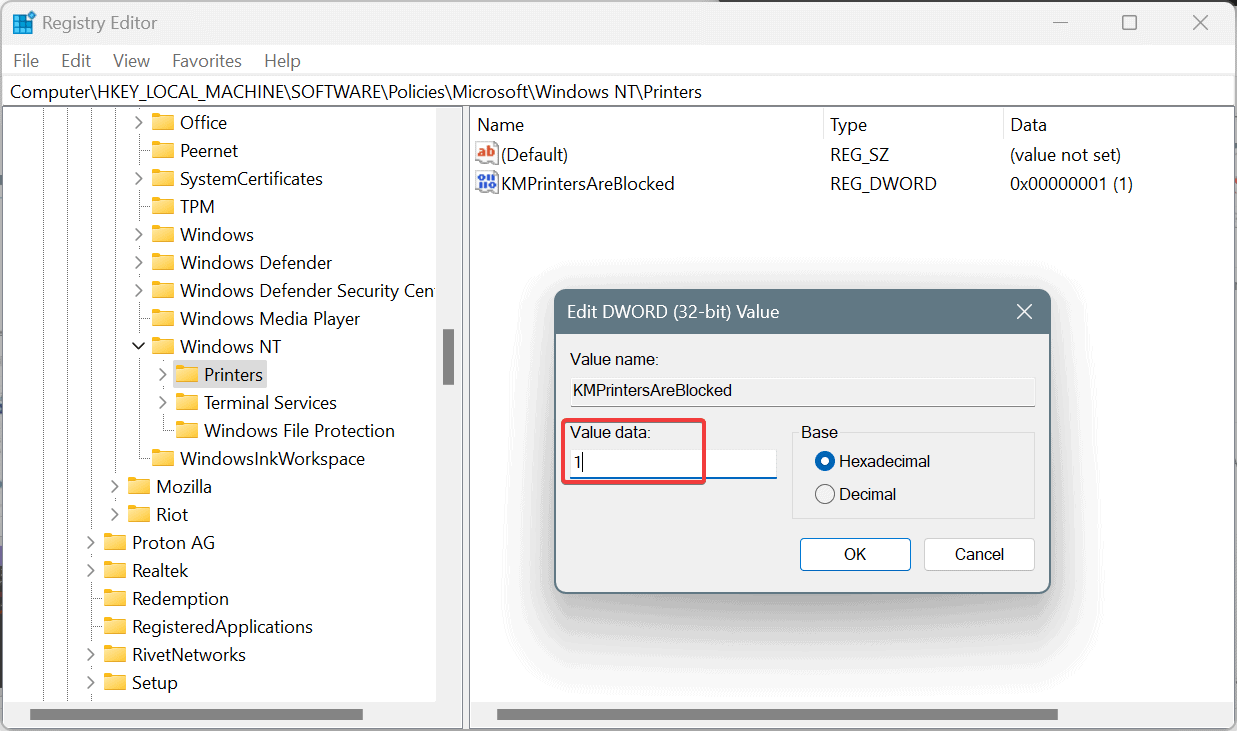
Task: Collapse the Windows NT key
Action: 139,346
